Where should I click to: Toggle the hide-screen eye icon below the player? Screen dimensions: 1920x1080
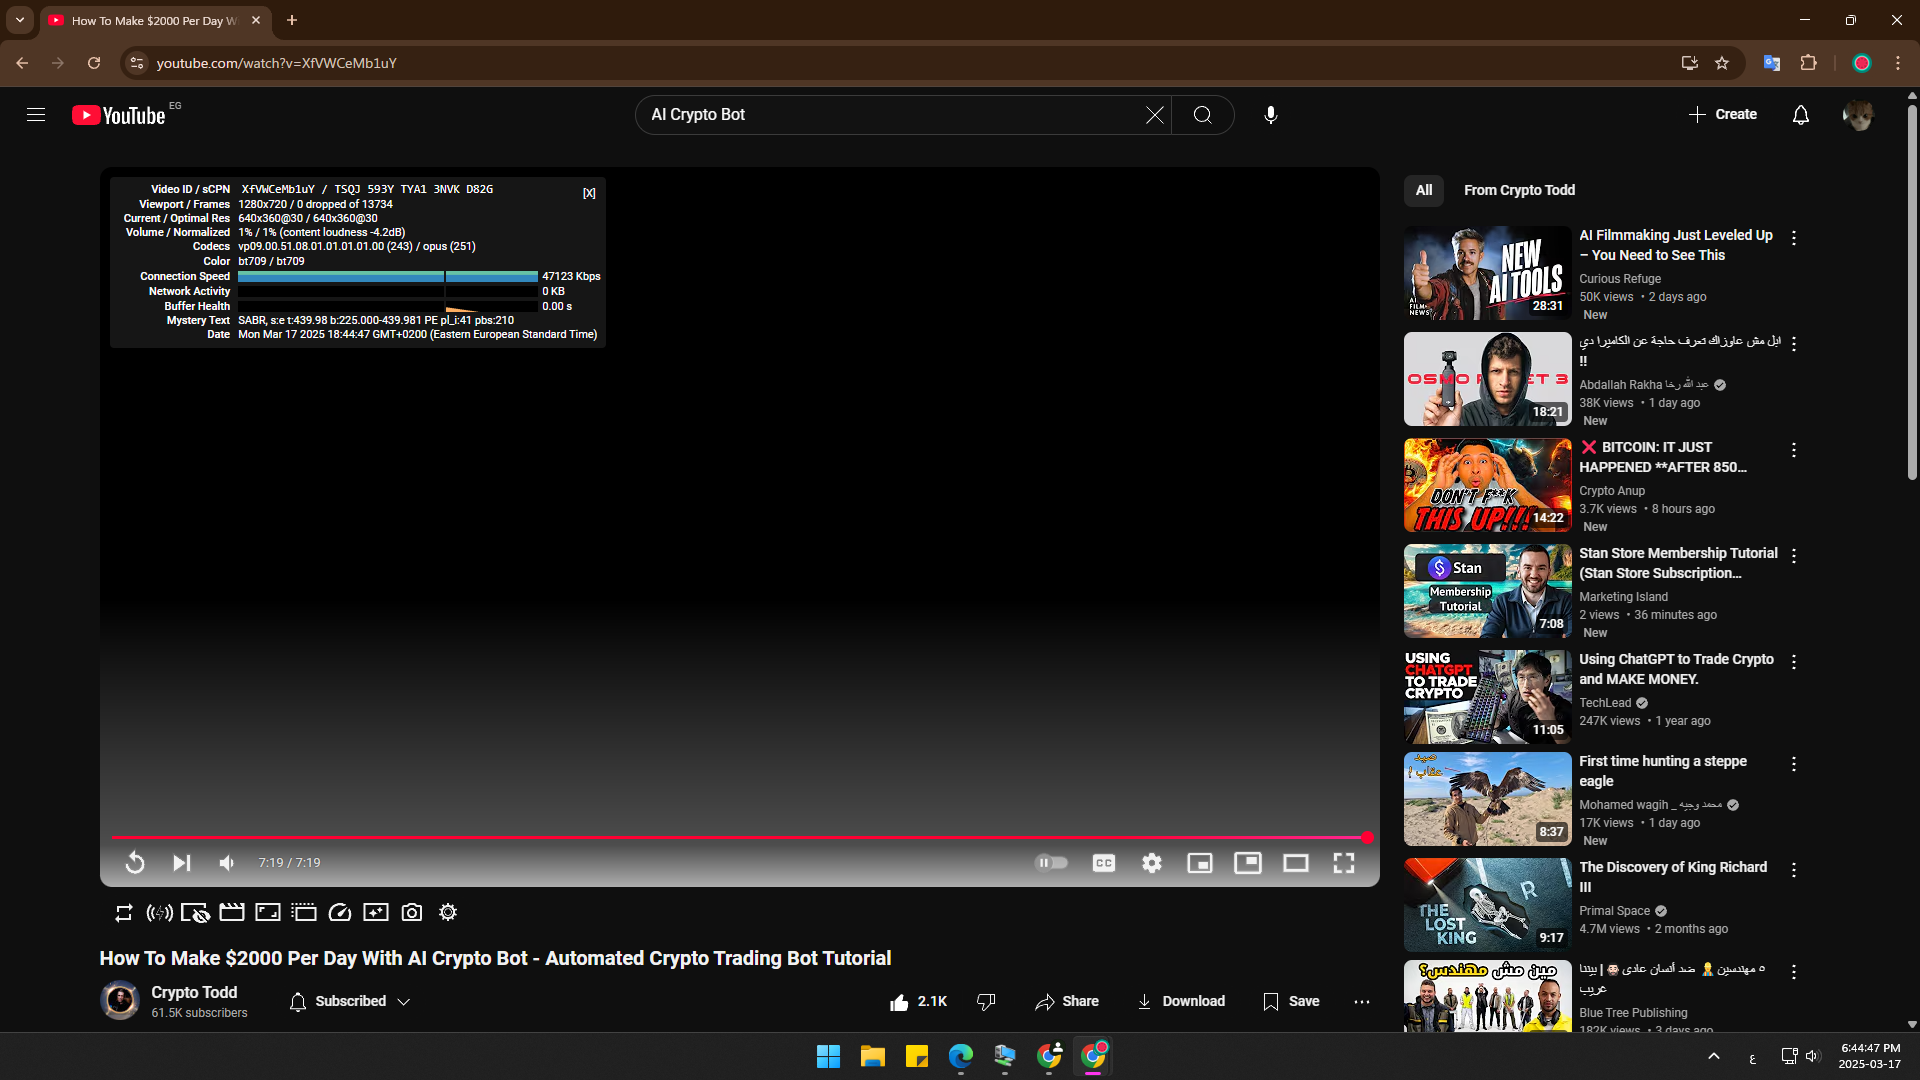pyautogui.click(x=195, y=913)
